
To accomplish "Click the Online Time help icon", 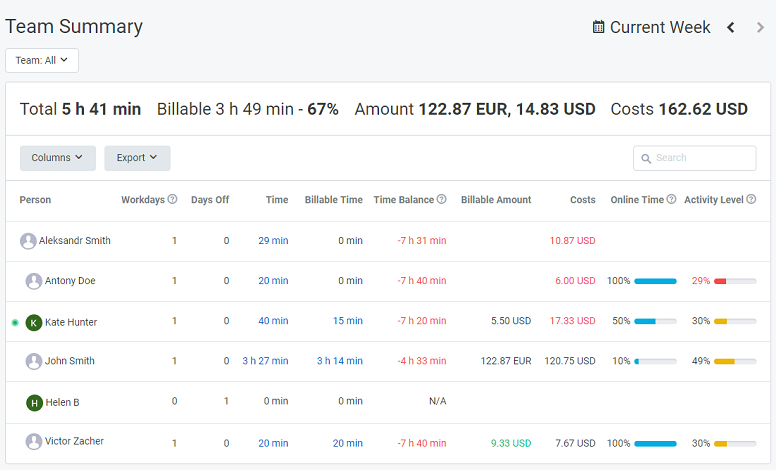I will [671, 200].
